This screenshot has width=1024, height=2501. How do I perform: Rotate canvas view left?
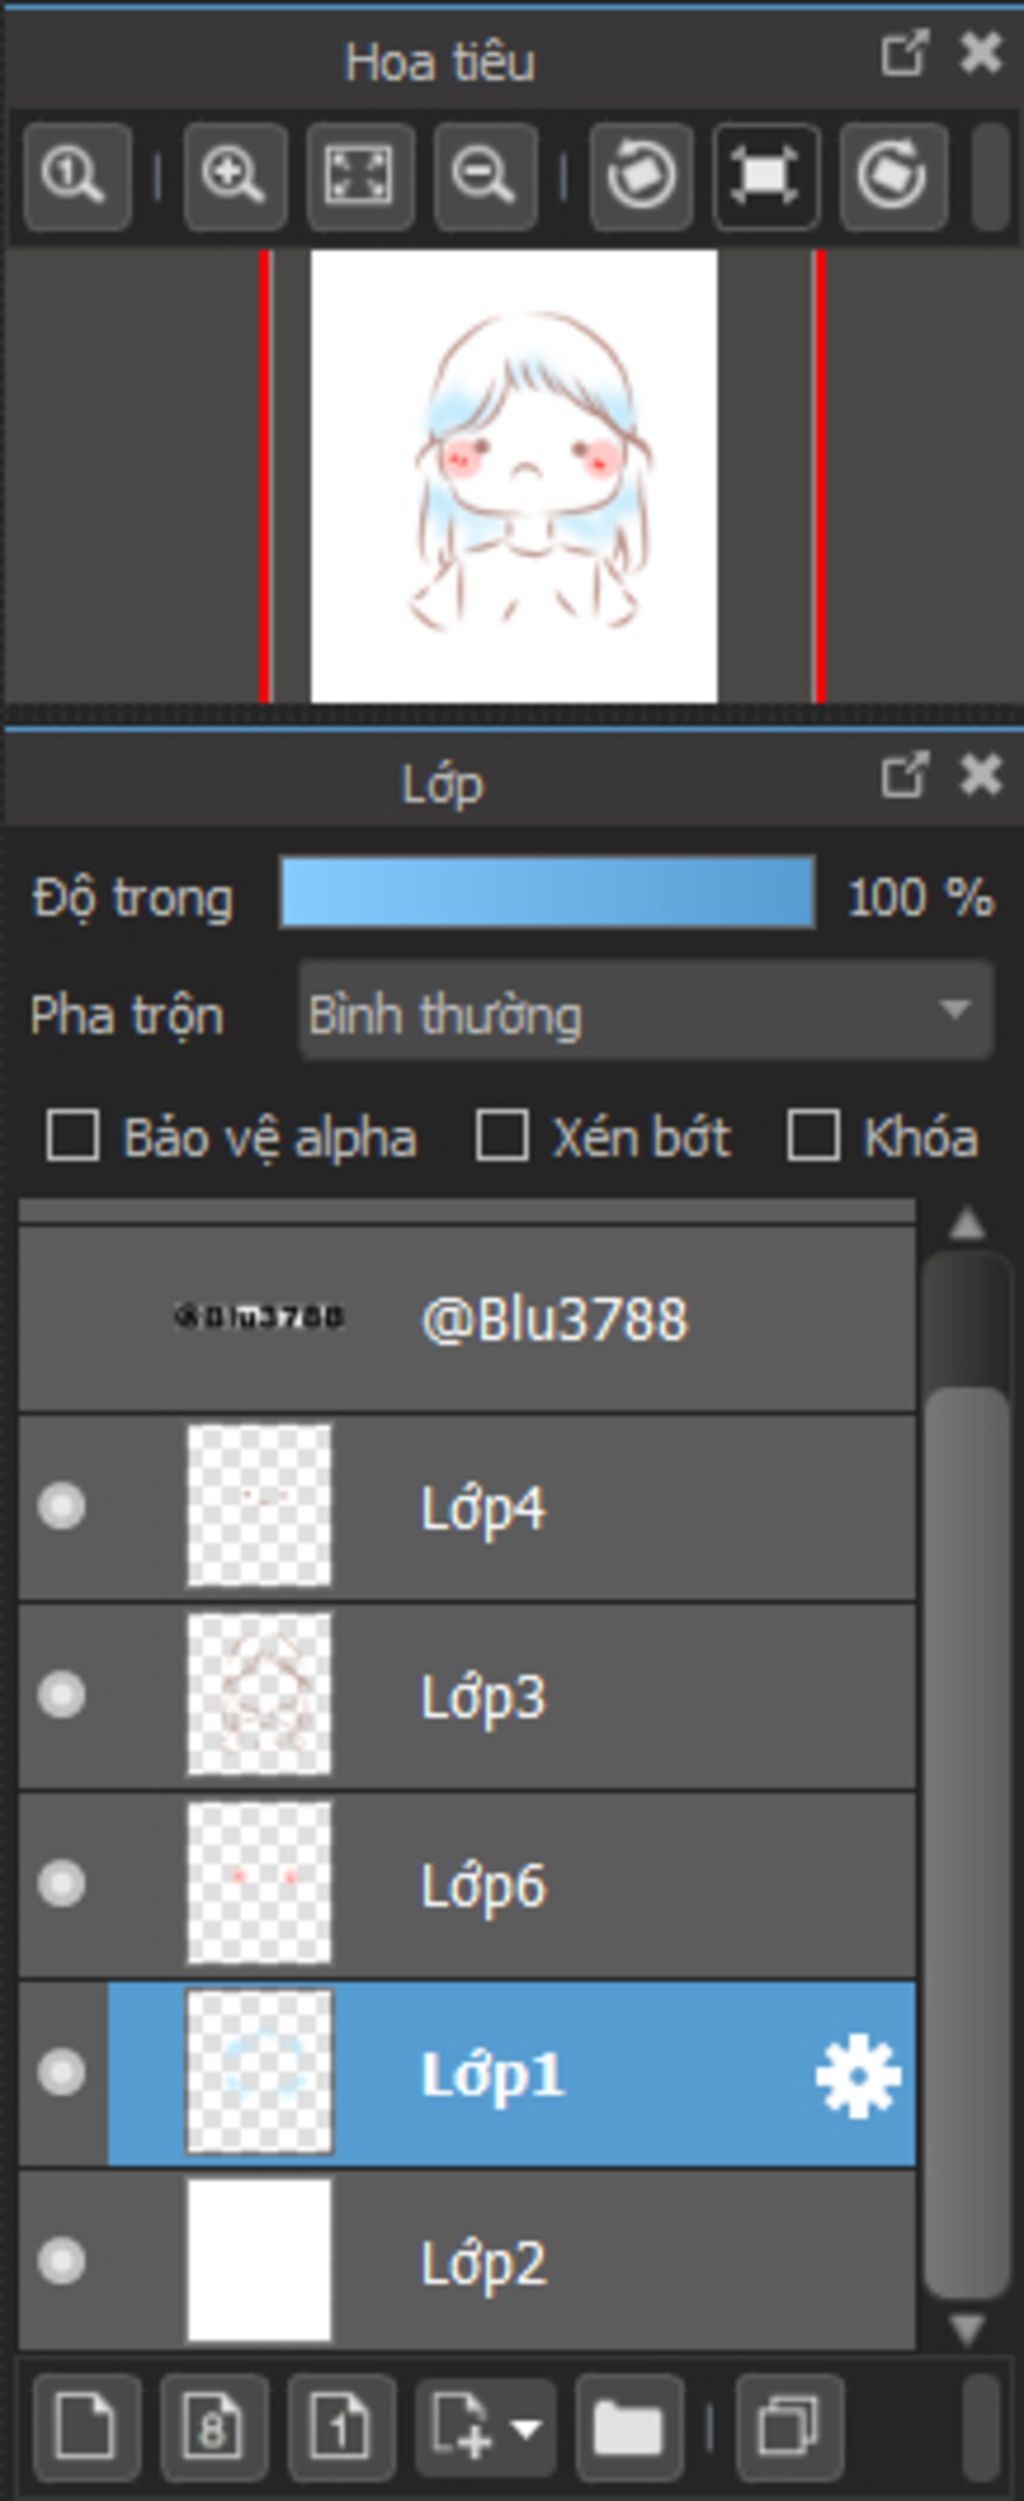[x=641, y=177]
